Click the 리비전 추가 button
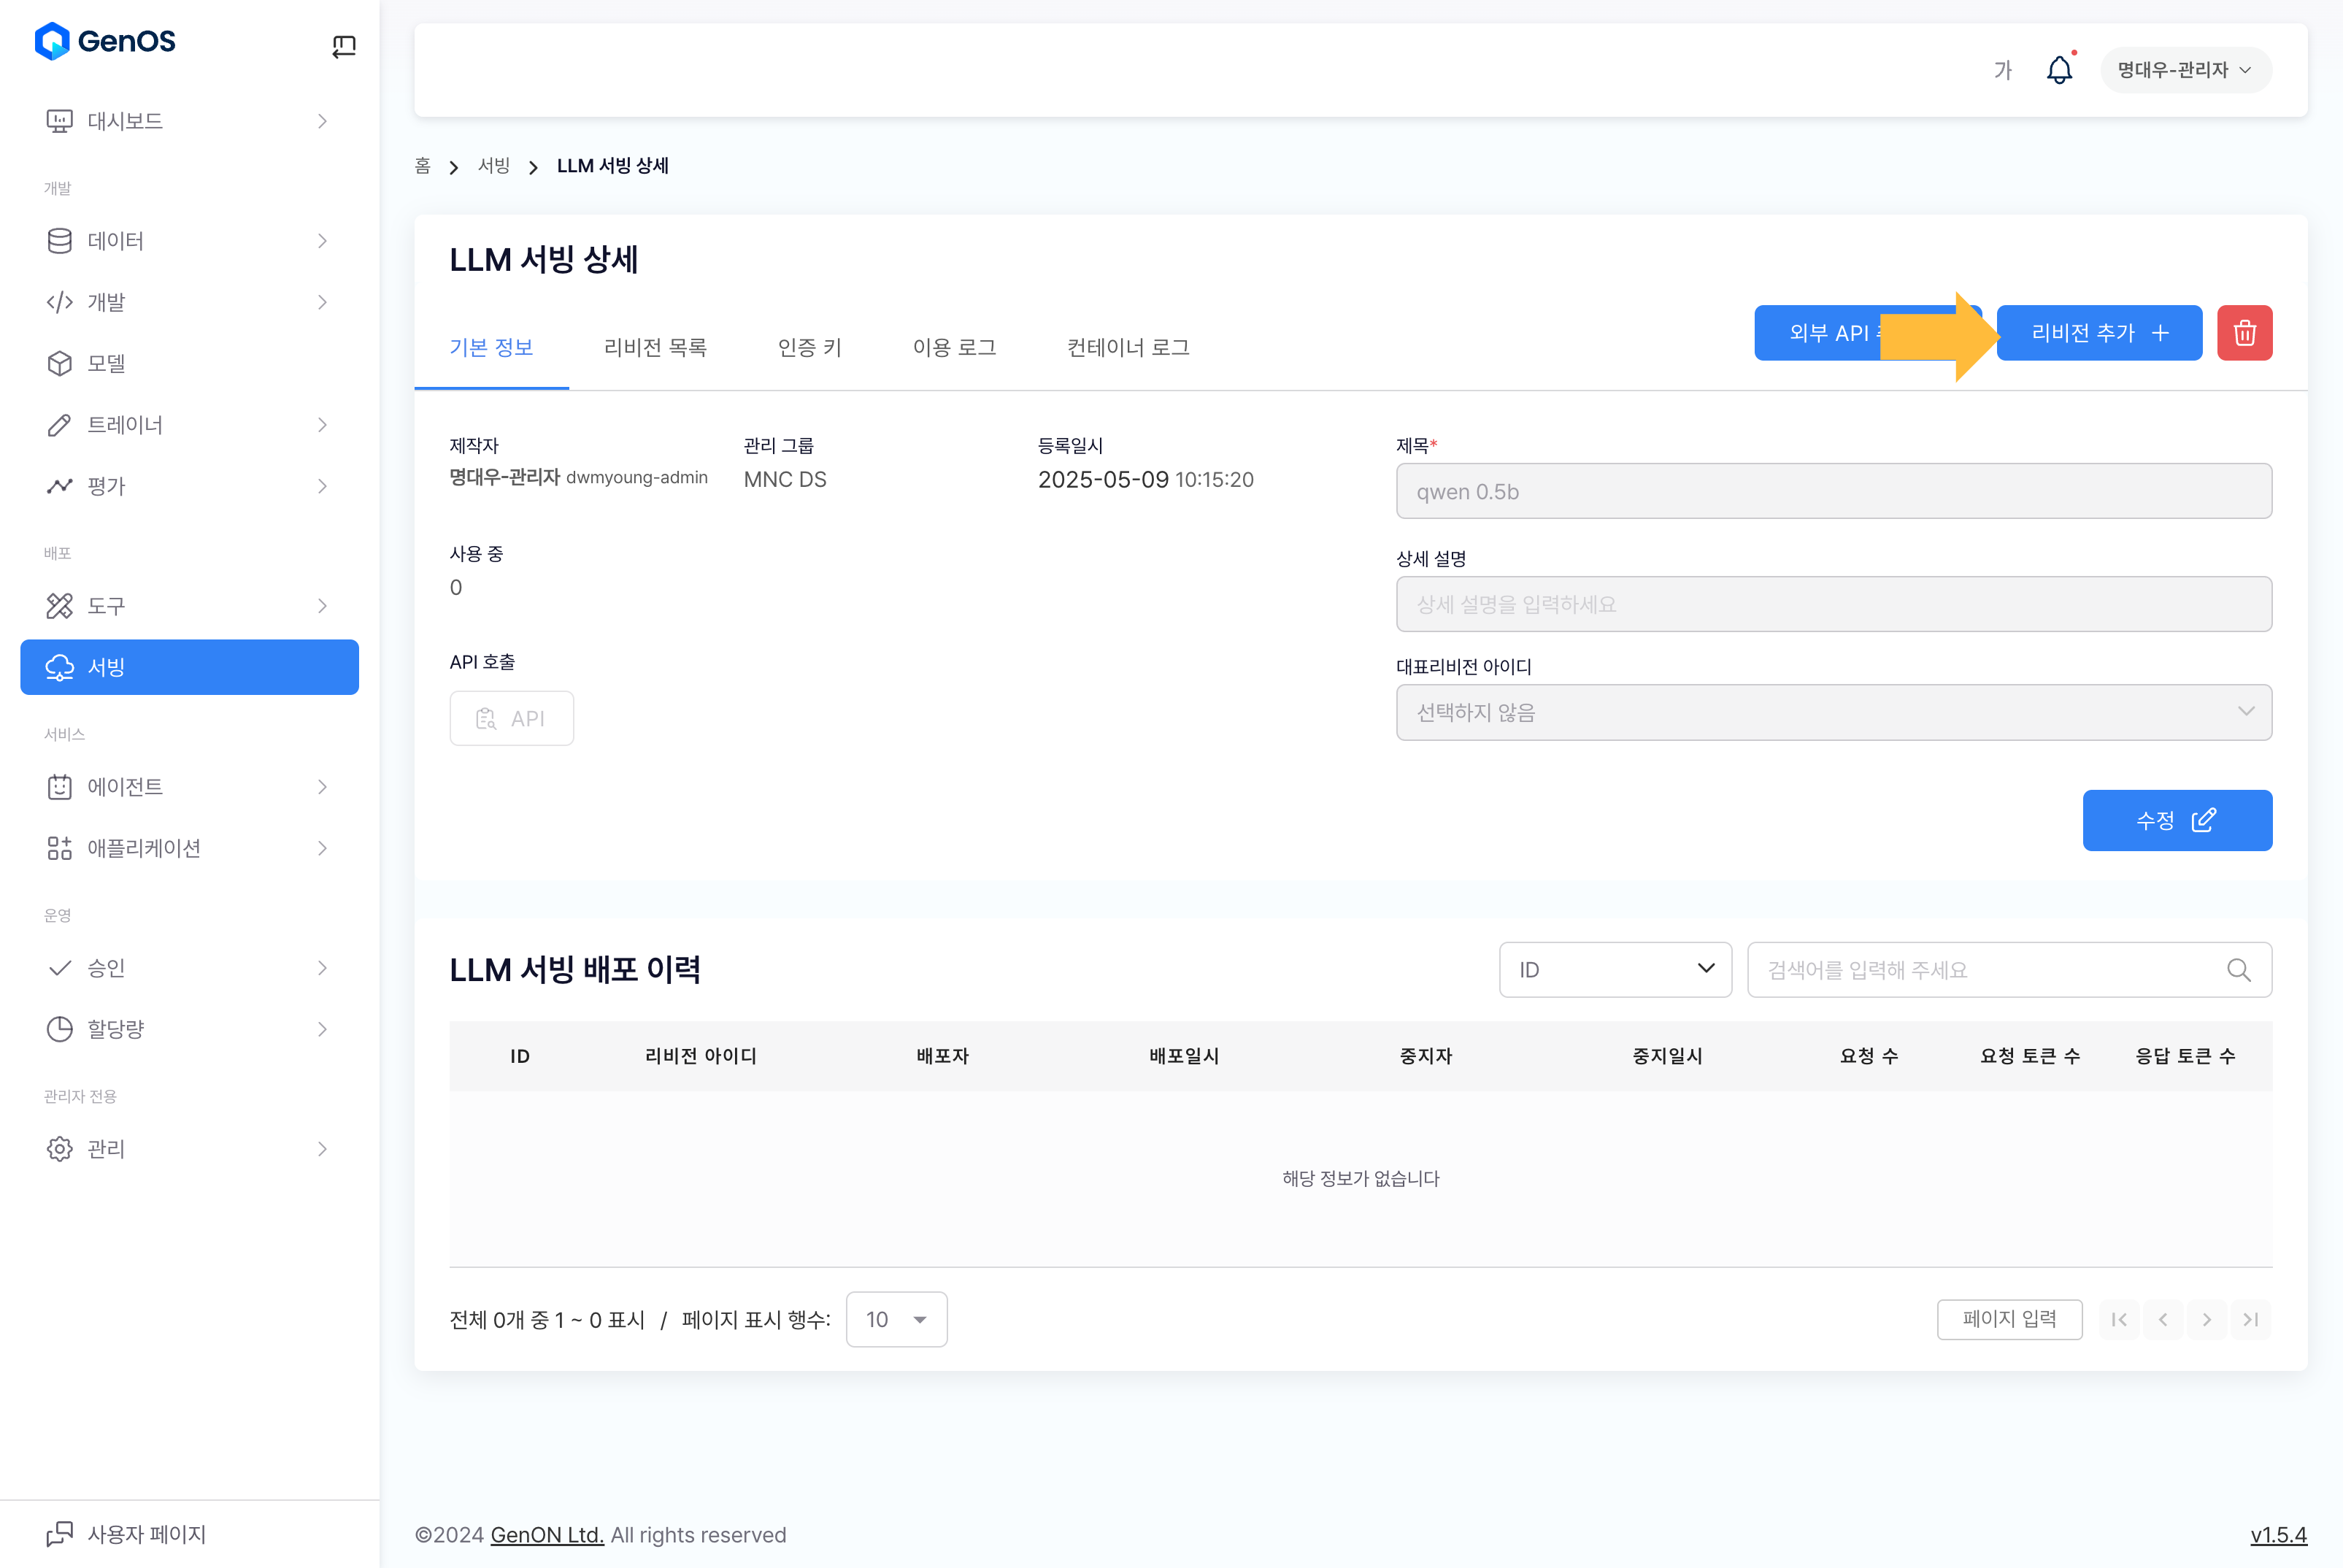Viewport: 2343px width, 1568px height. 2099,333
